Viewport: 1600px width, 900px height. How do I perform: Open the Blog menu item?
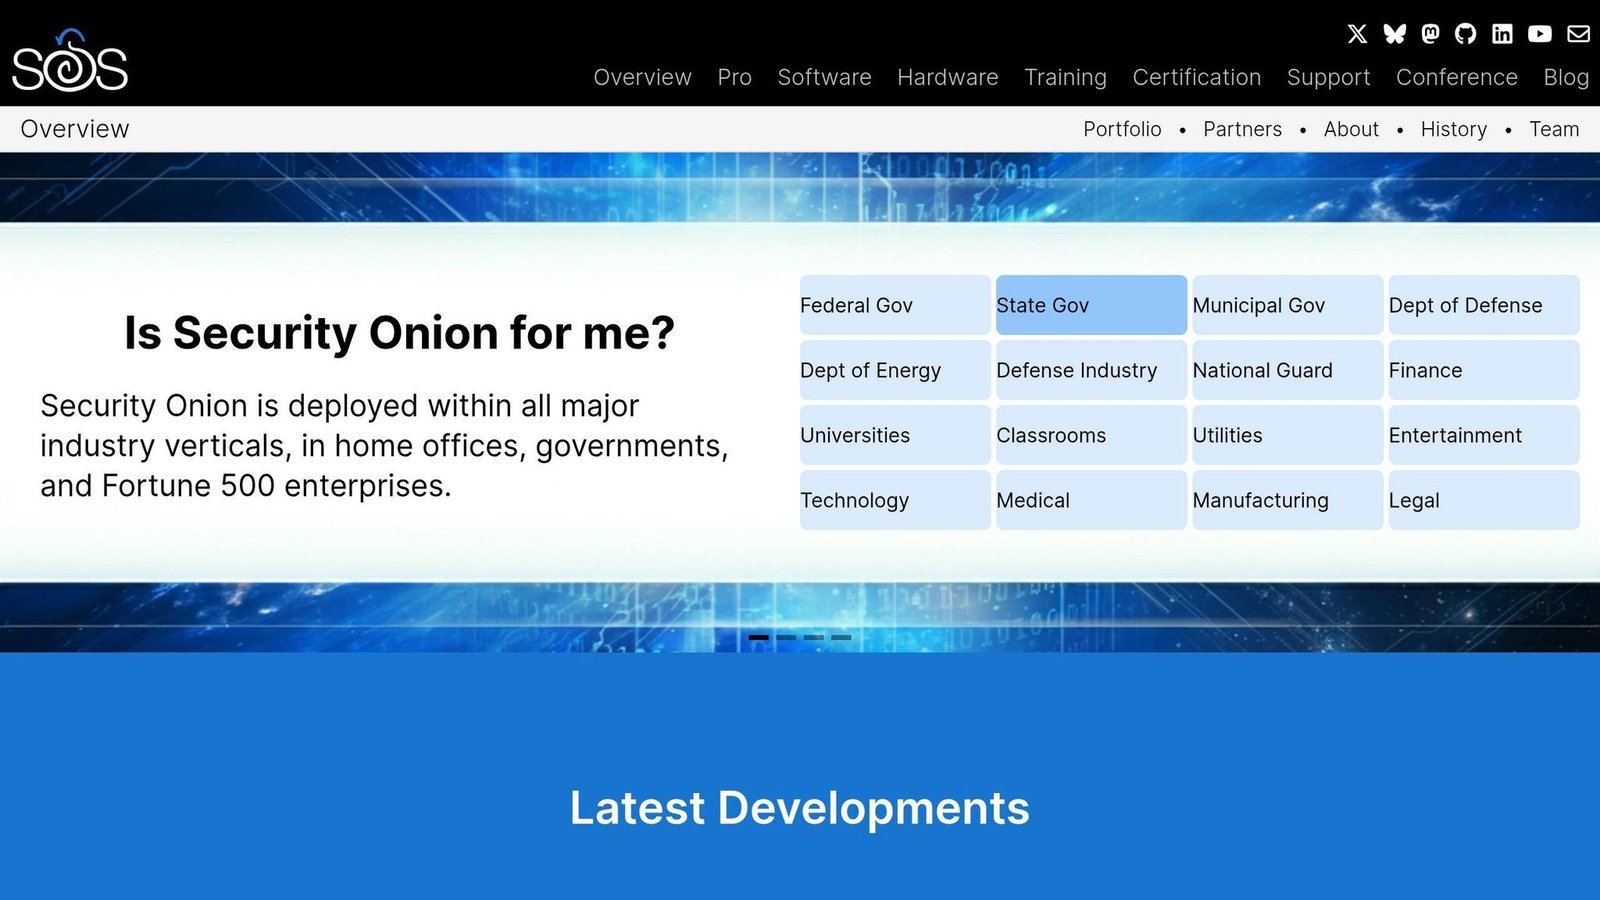point(1566,77)
